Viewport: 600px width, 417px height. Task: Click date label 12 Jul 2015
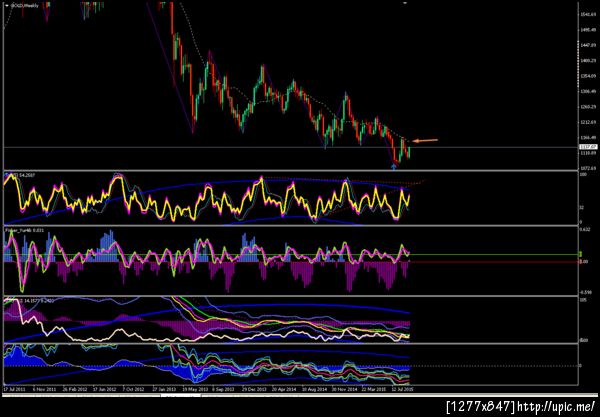tap(402, 389)
